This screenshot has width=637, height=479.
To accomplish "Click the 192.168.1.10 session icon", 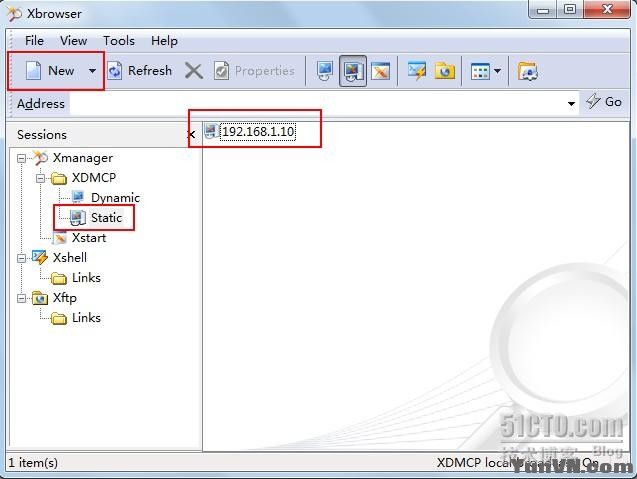I will click(211, 131).
